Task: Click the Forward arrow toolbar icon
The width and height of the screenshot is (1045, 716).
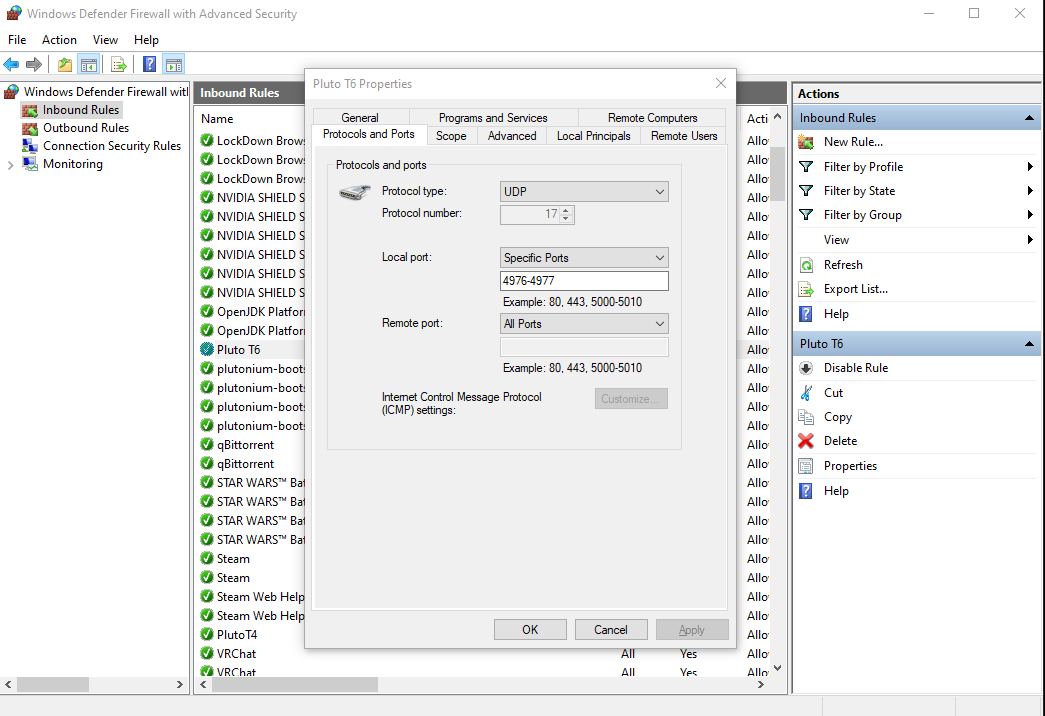Action: coord(33,65)
